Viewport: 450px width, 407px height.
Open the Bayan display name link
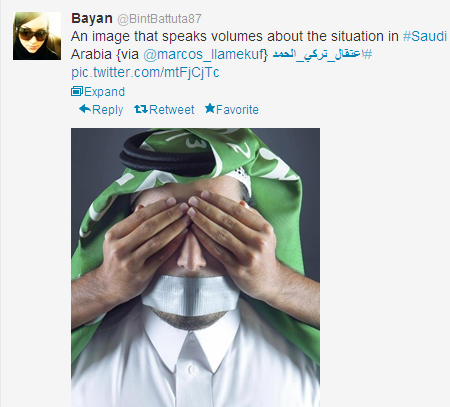92,18
